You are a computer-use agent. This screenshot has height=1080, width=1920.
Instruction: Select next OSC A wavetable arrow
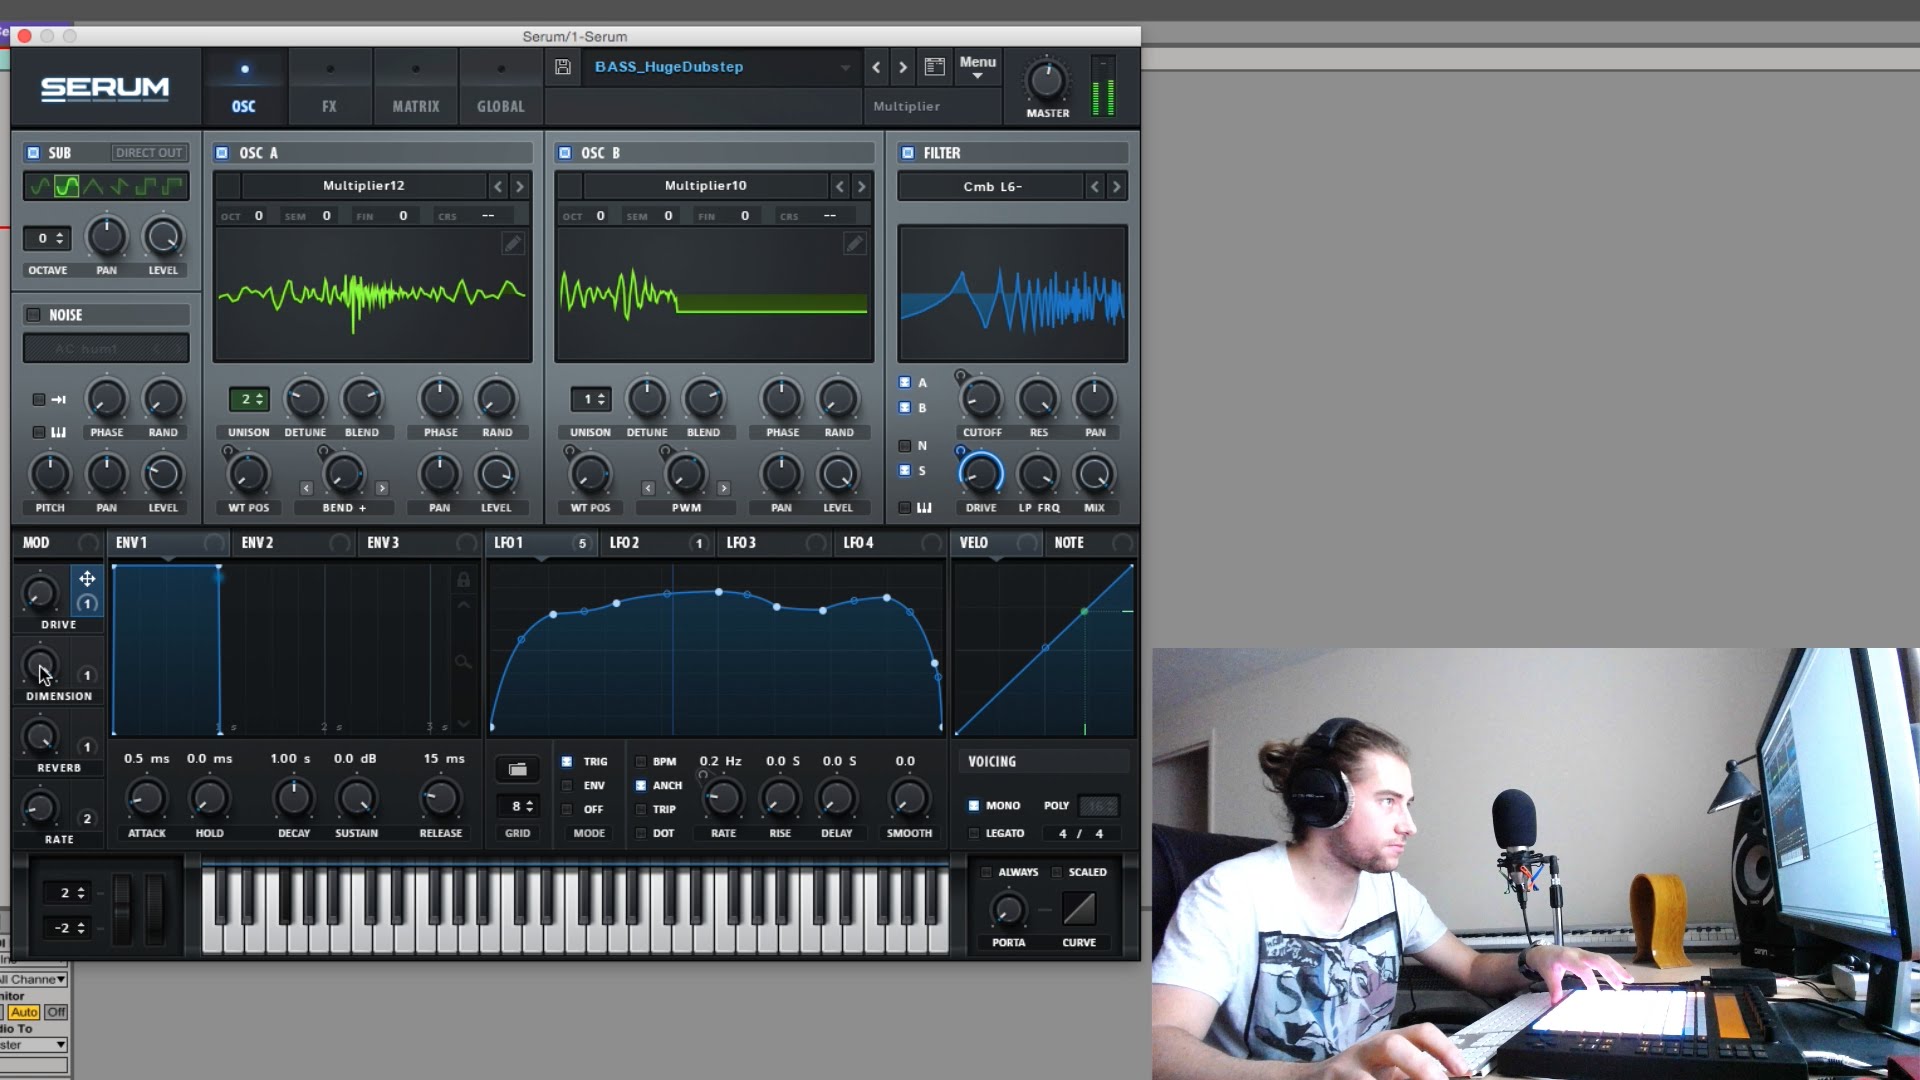click(x=520, y=186)
